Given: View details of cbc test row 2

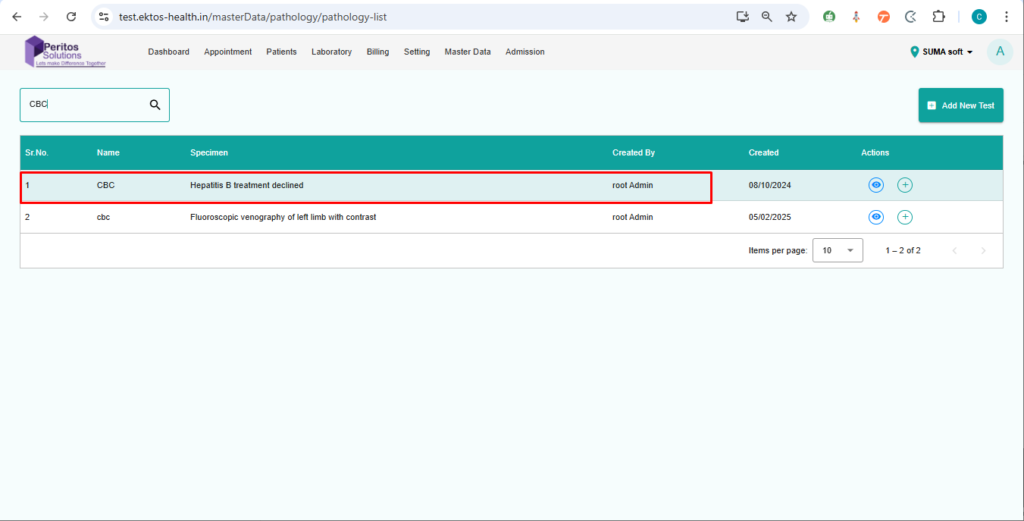Looking at the screenshot, I should [x=876, y=217].
